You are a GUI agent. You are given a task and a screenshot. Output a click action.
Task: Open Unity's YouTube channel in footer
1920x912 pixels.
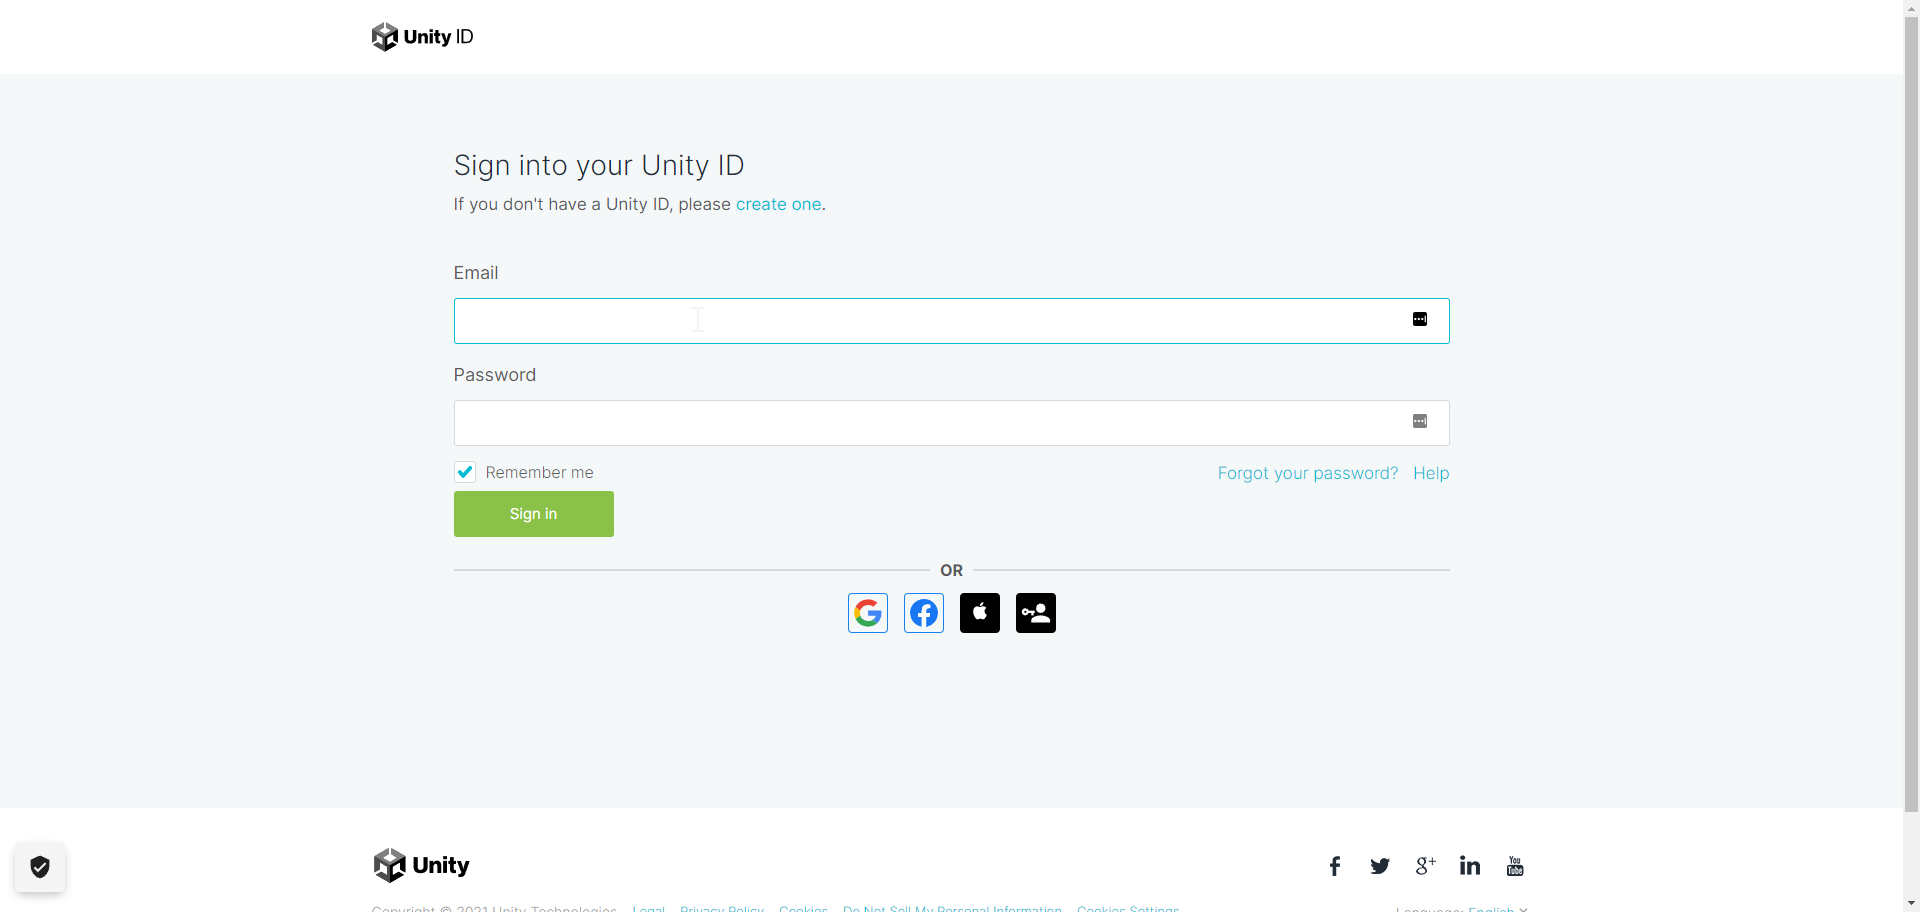pyautogui.click(x=1515, y=866)
